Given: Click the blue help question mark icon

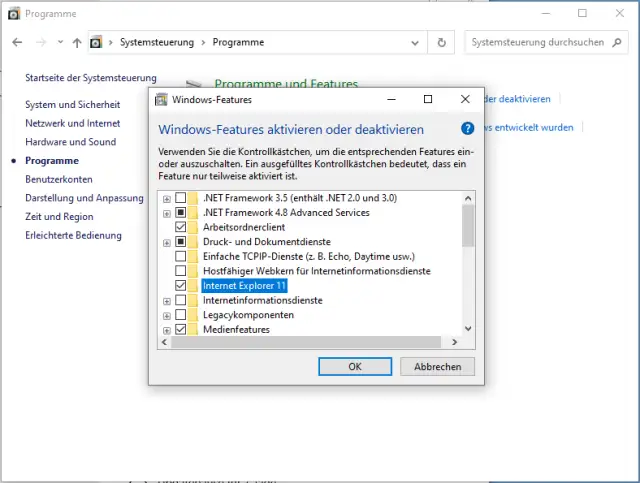Looking at the screenshot, I should [x=467, y=129].
